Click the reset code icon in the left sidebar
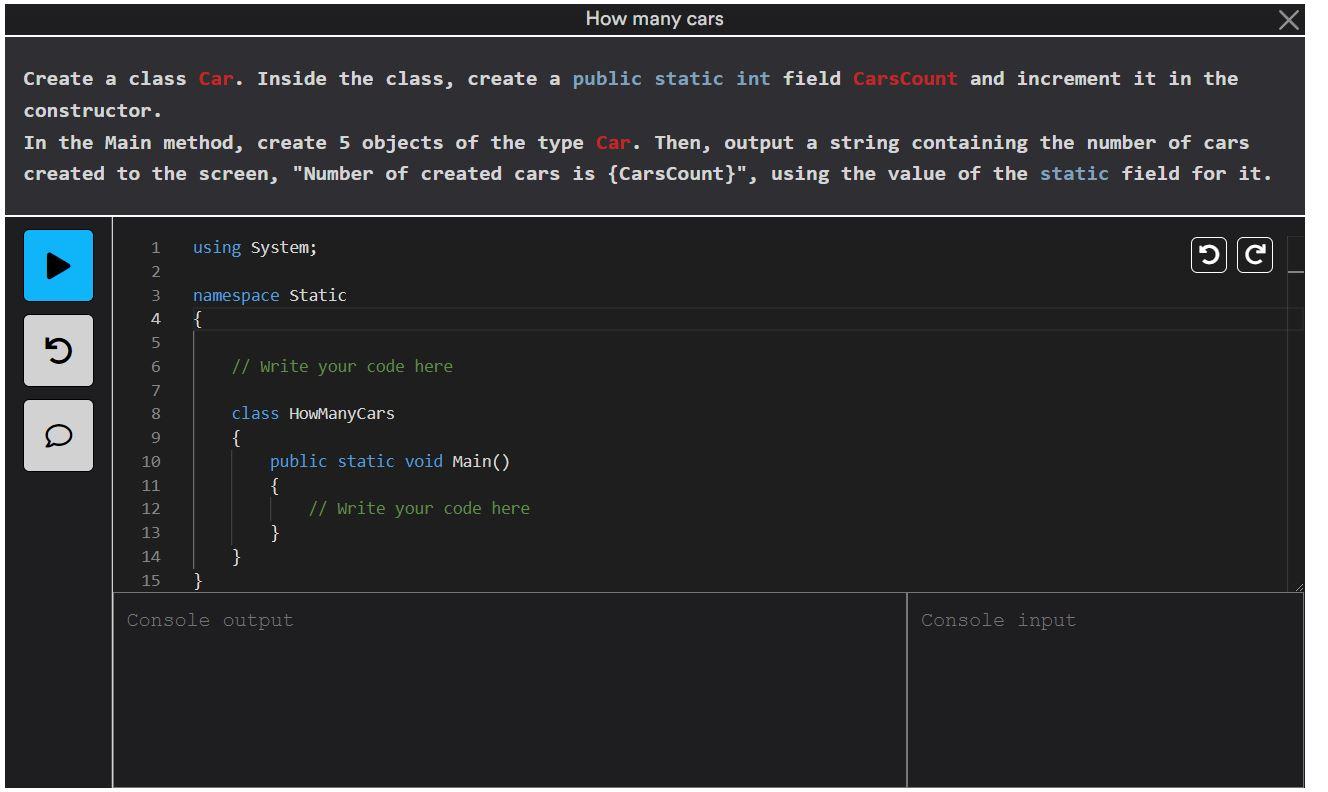The width and height of the screenshot is (1328, 792). coord(57,350)
